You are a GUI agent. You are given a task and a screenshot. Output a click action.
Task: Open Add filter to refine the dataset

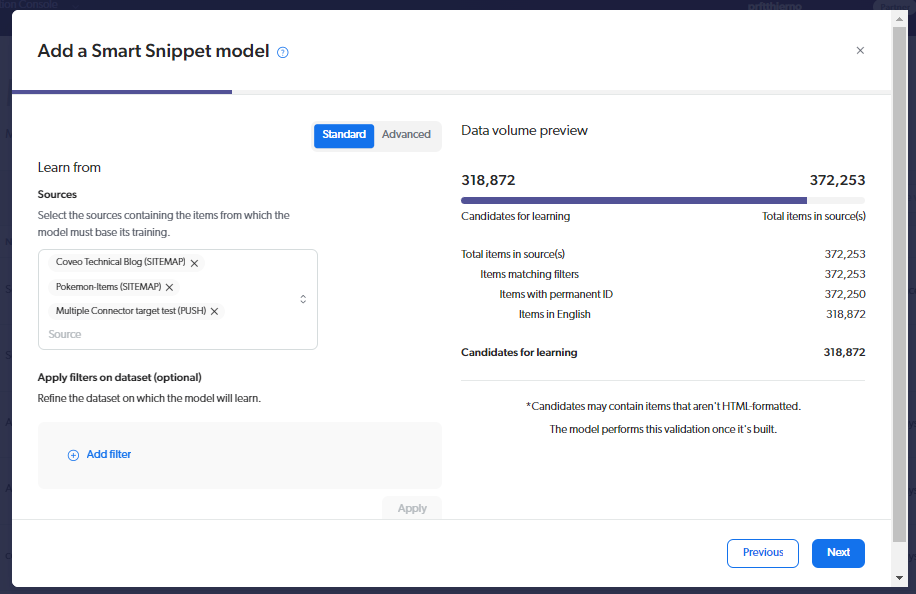click(x=106, y=454)
